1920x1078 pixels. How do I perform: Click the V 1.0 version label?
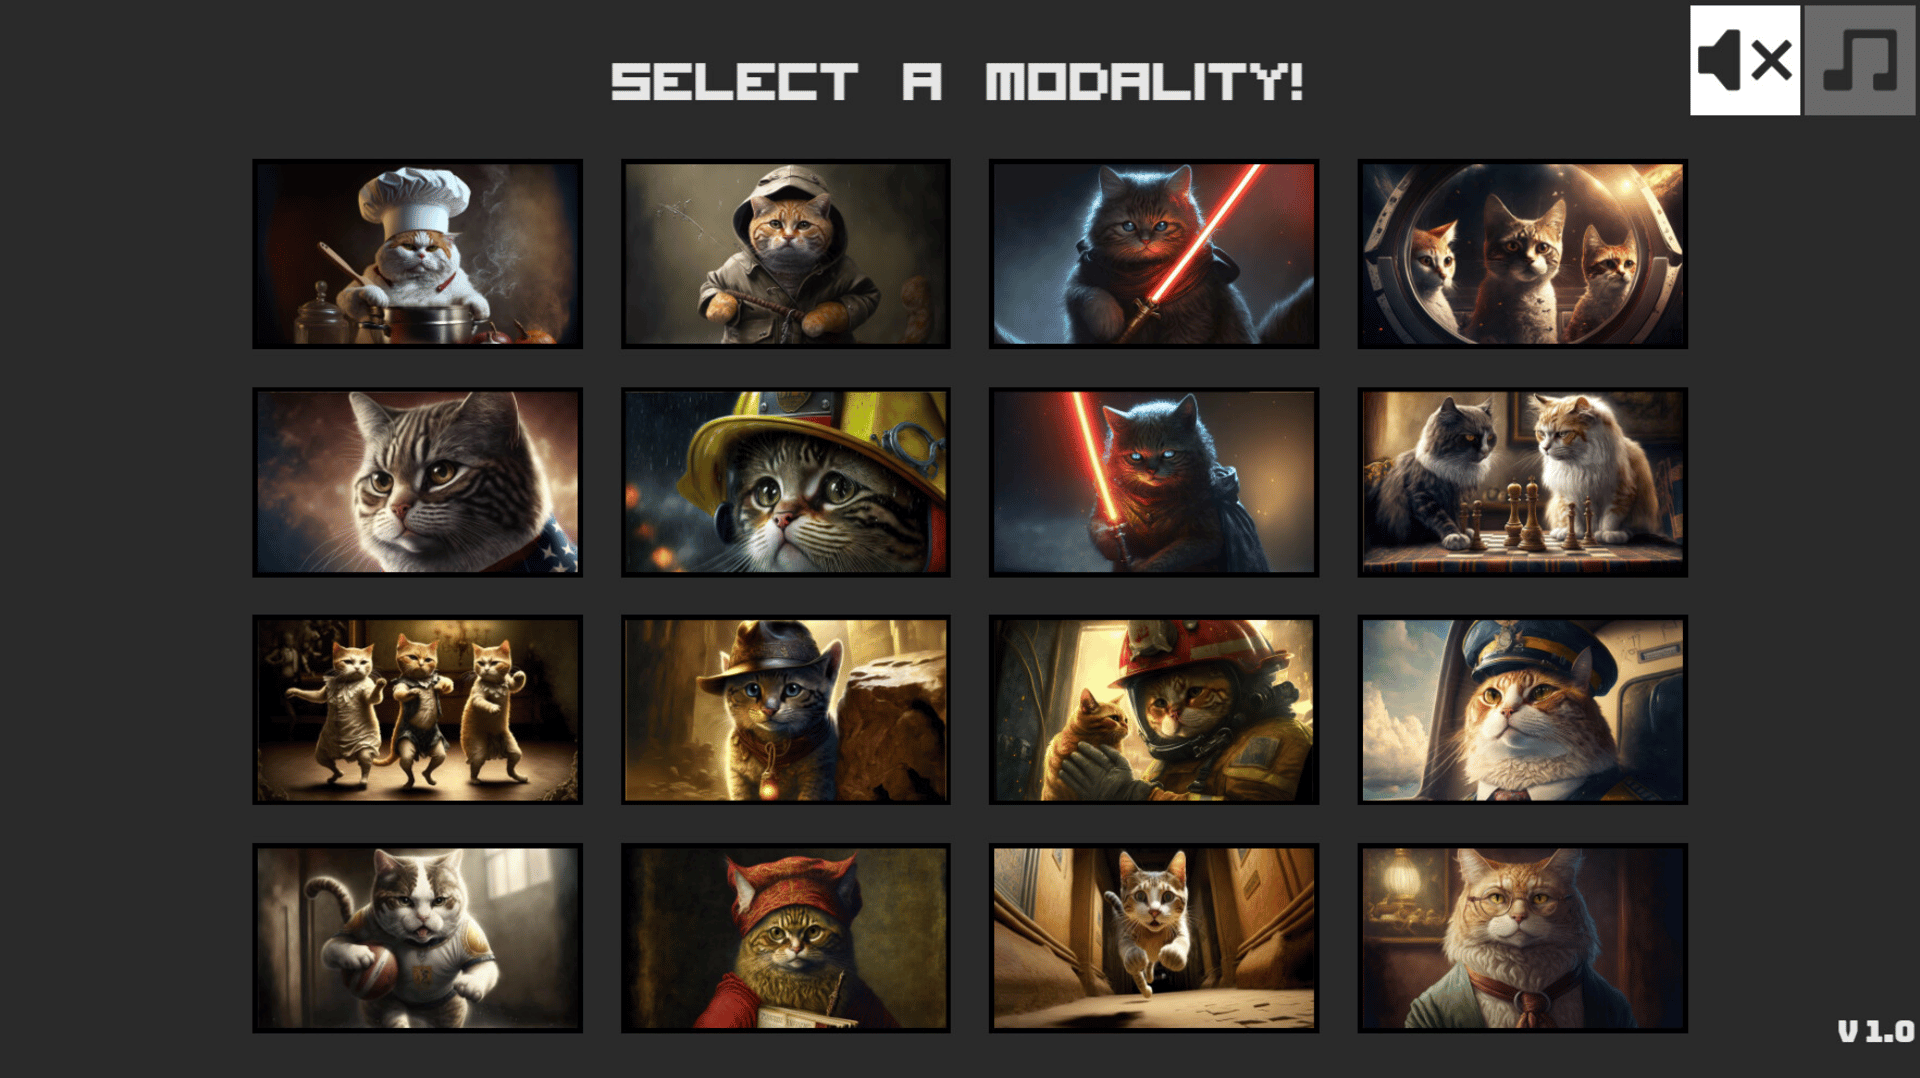(x=1876, y=1031)
